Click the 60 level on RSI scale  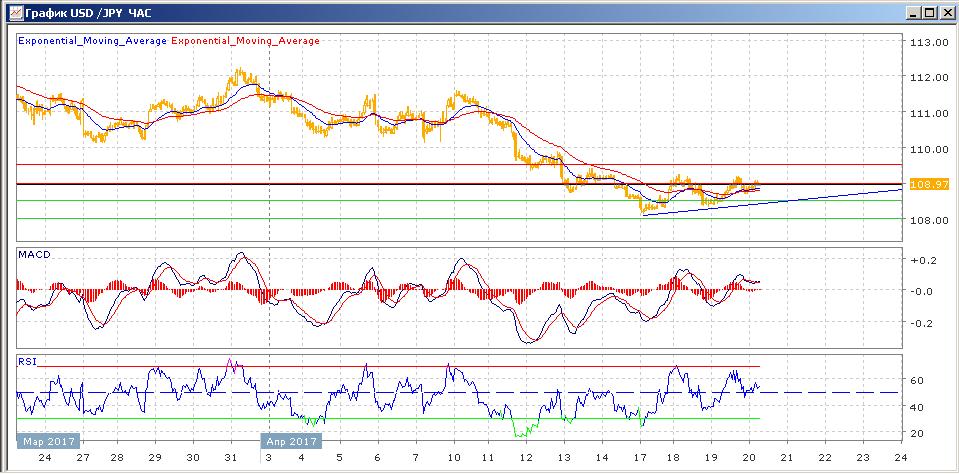click(x=916, y=380)
